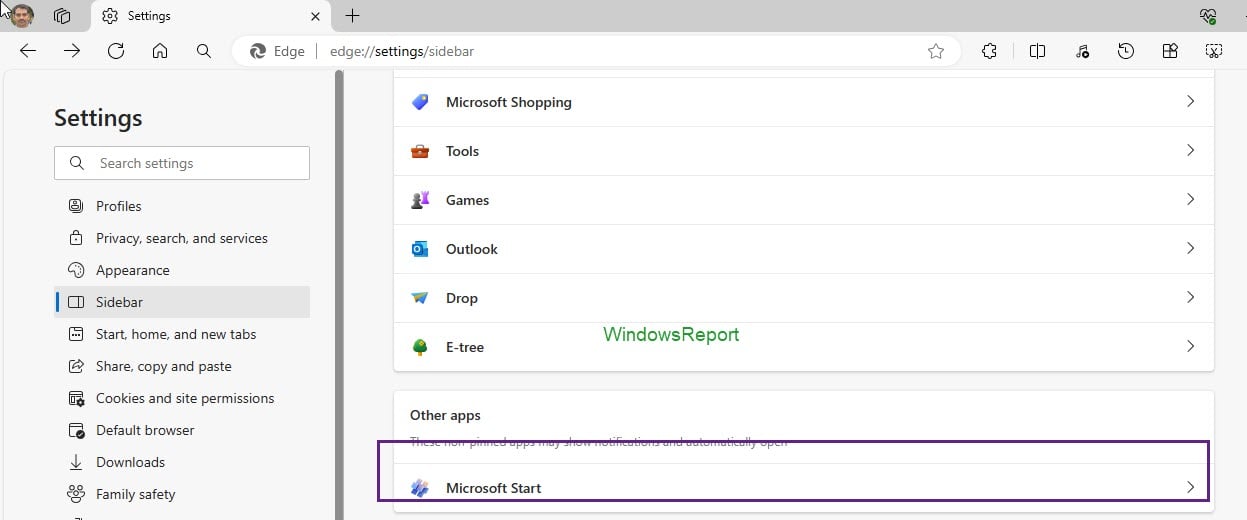
Task: Open the Collections icon
Action: pyautogui.click(x=1170, y=51)
